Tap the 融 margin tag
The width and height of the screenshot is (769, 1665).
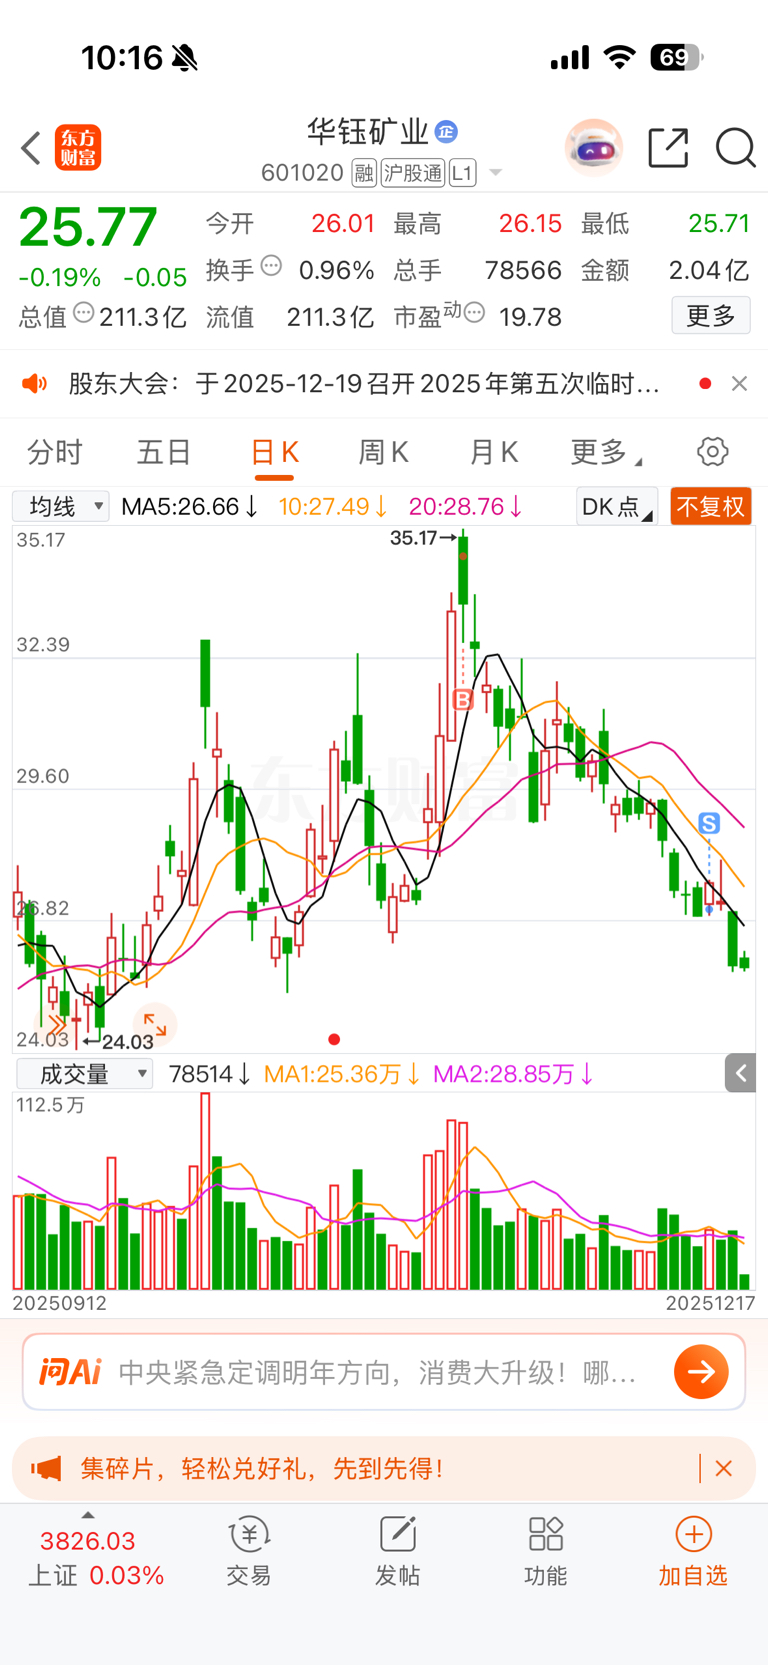[x=364, y=173]
